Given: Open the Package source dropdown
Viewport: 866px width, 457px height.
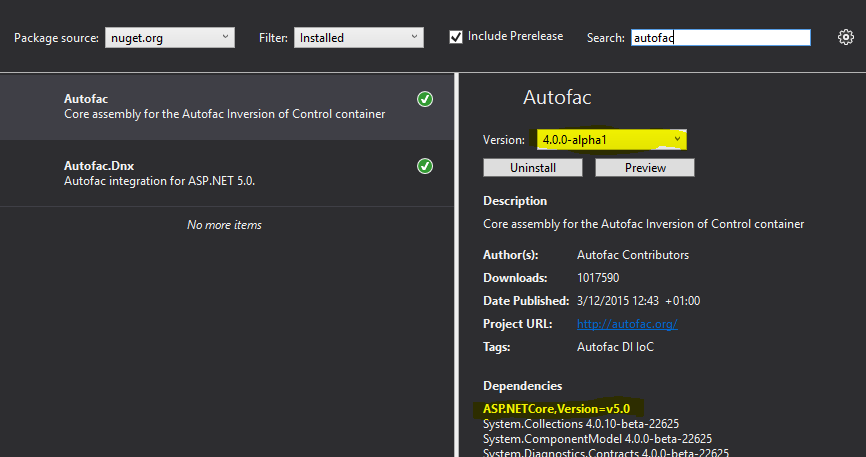Looking at the screenshot, I should [170, 38].
